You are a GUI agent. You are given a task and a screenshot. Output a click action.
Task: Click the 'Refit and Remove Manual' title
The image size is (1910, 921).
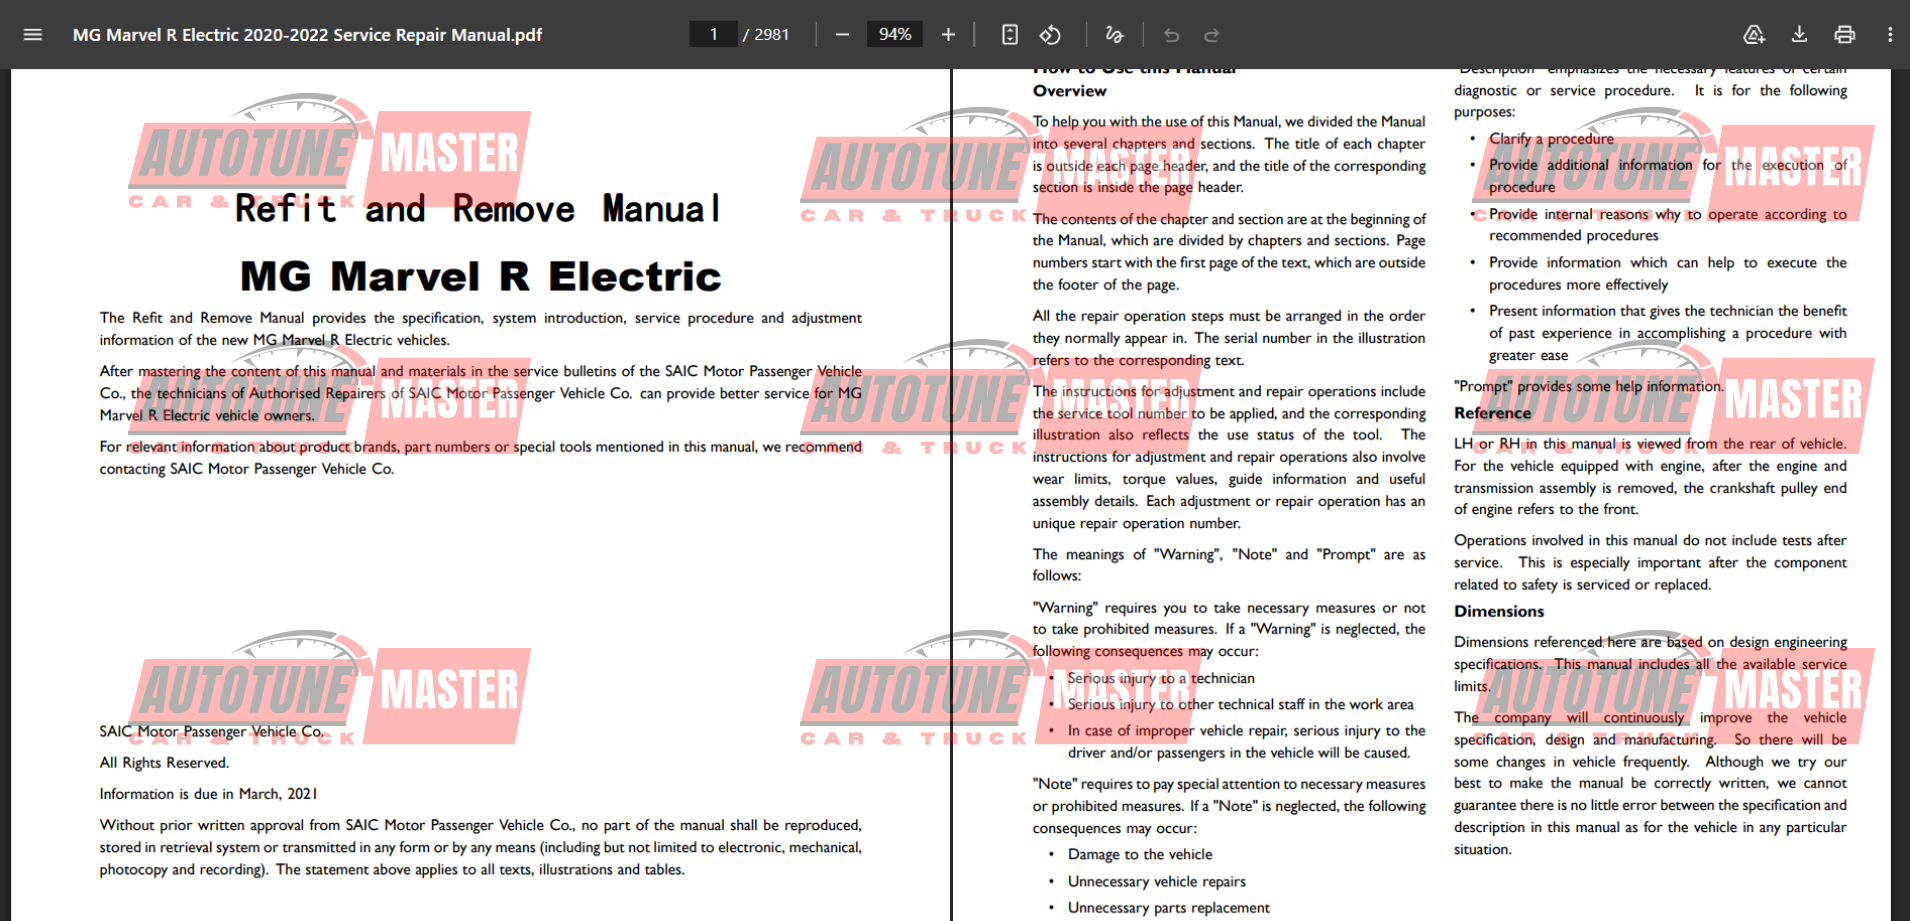pyautogui.click(x=478, y=209)
